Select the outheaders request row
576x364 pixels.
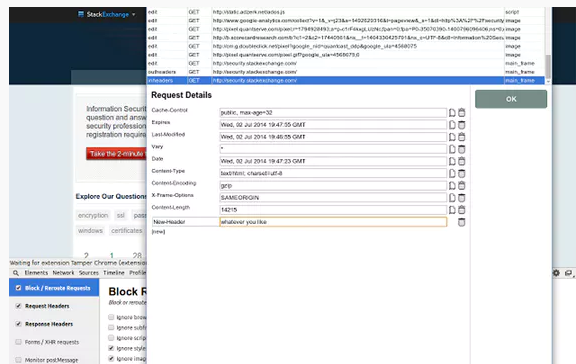pos(345,72)
